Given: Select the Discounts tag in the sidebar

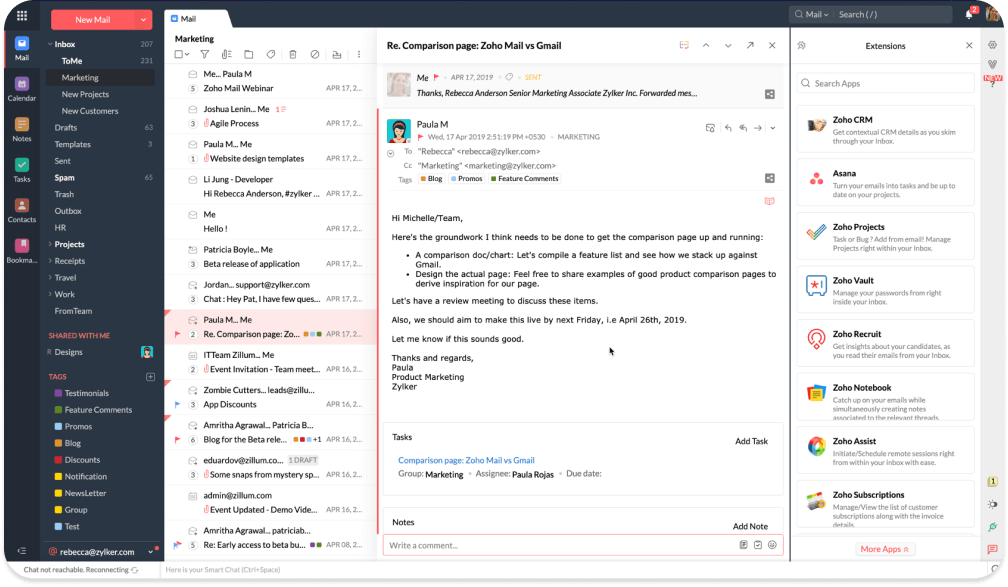Looking at the screenshot, I should coord(82,460).
